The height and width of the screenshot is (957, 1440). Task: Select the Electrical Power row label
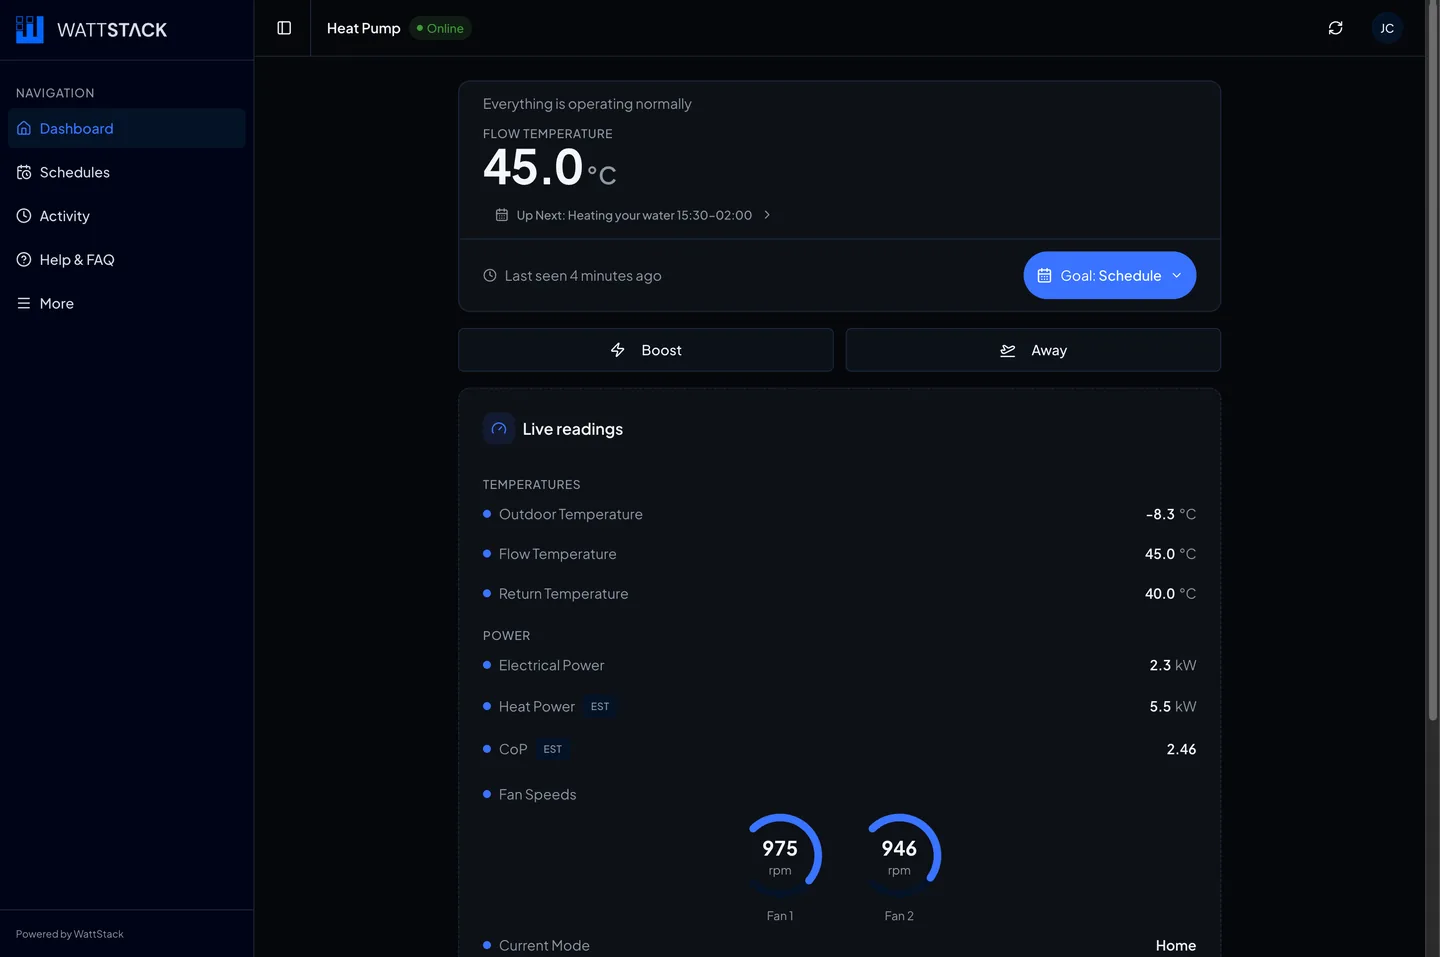(x=552, y=665)
